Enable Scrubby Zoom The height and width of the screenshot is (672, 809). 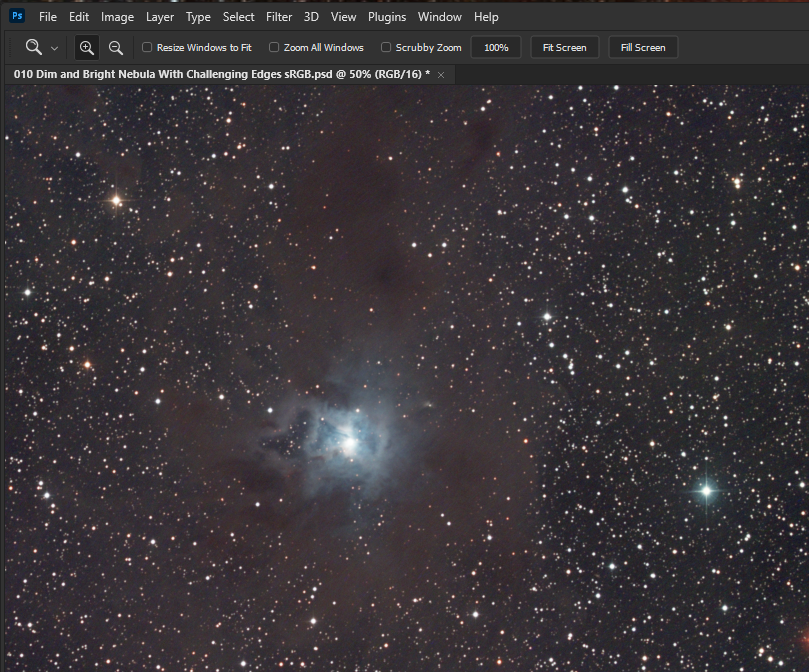pyautogui.click(x=385, y=46)
